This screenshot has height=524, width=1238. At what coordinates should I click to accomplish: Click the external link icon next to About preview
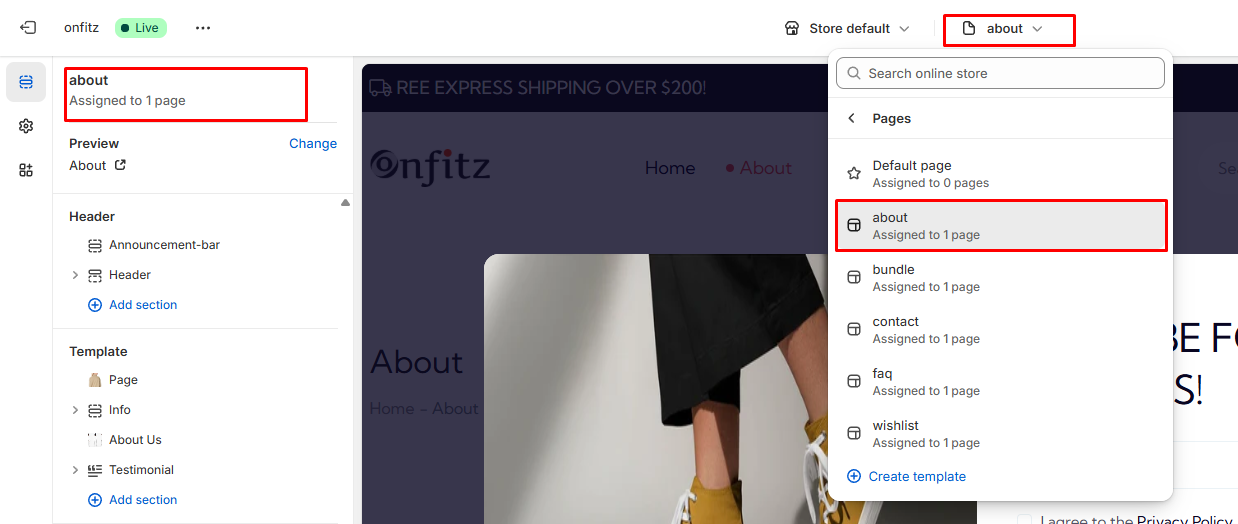click(x=120, y=165)
